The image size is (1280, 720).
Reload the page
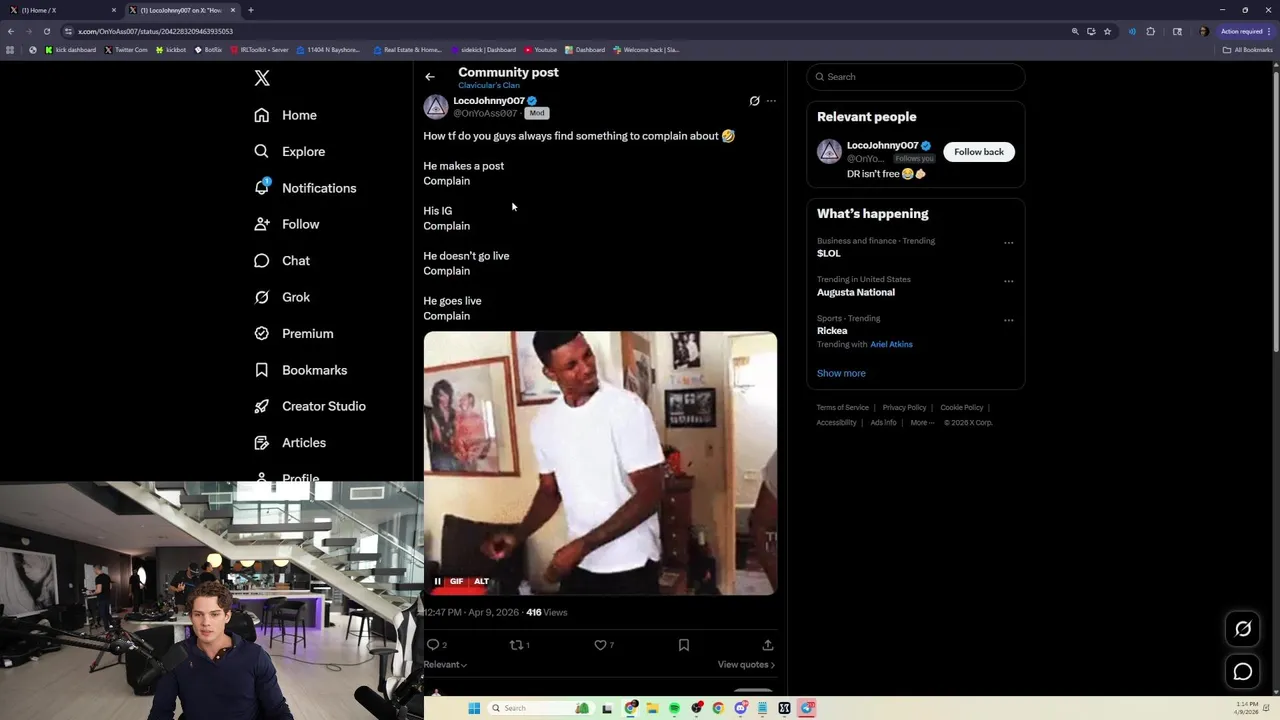[x=46, y=31]
